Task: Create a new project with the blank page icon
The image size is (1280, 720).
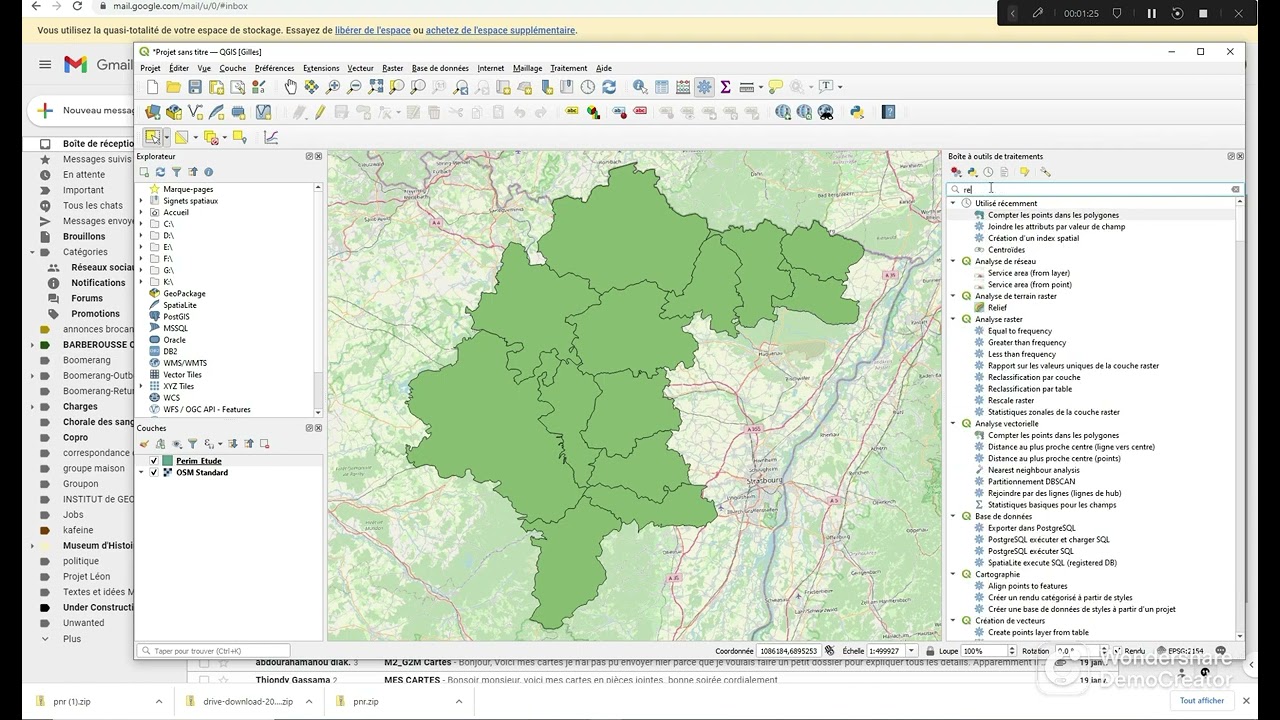Action: click(x=152, y=87)
